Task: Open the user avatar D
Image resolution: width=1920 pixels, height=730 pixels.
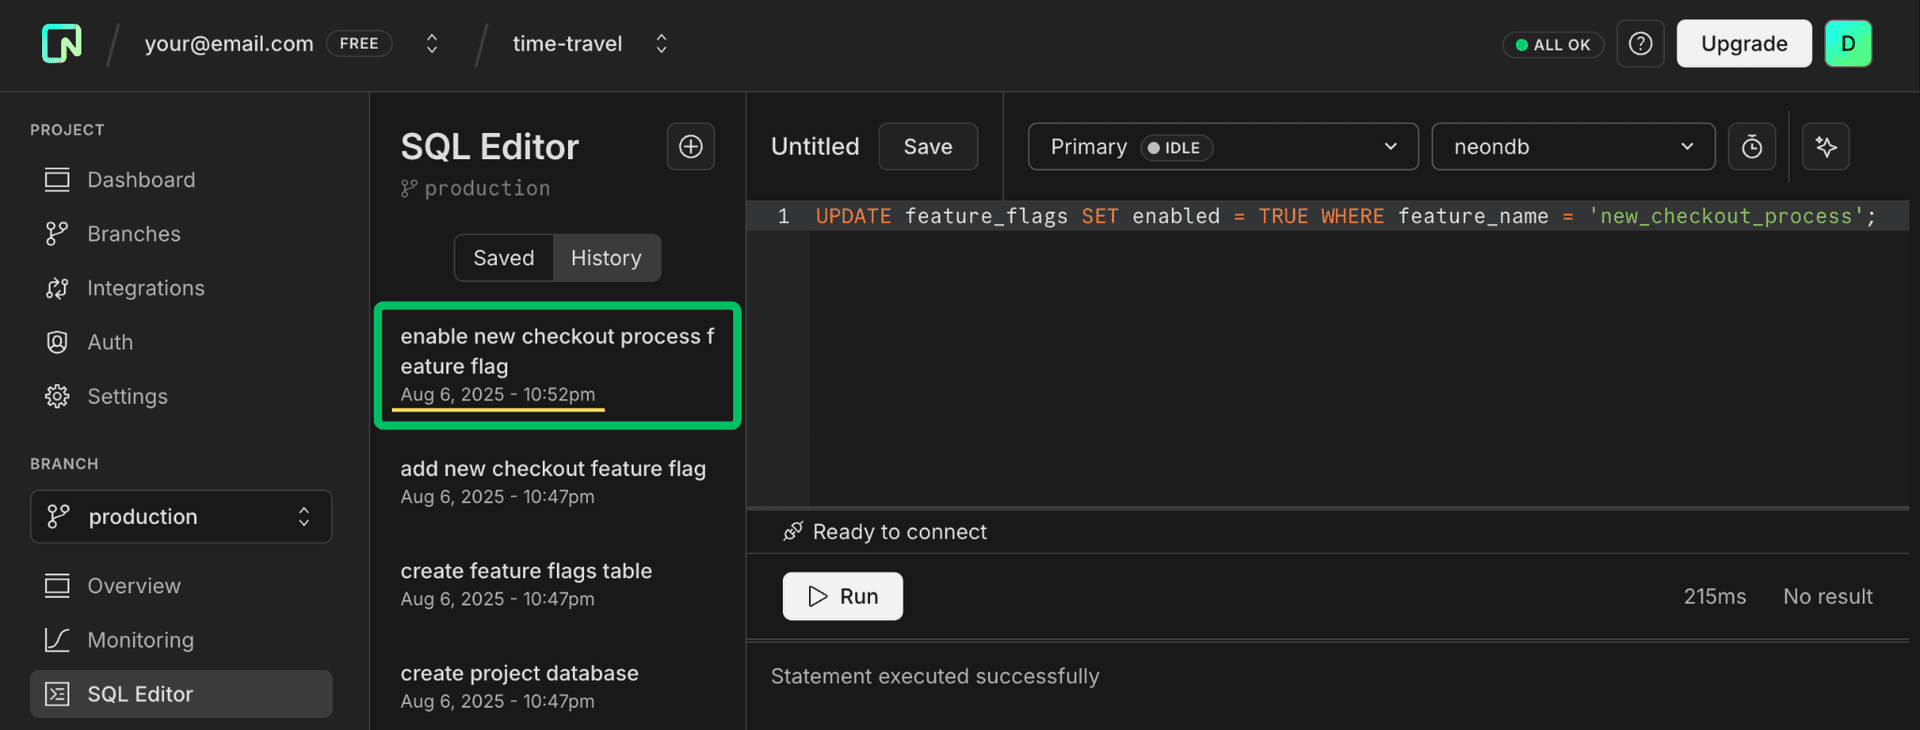Action: tap(1847, 44)
